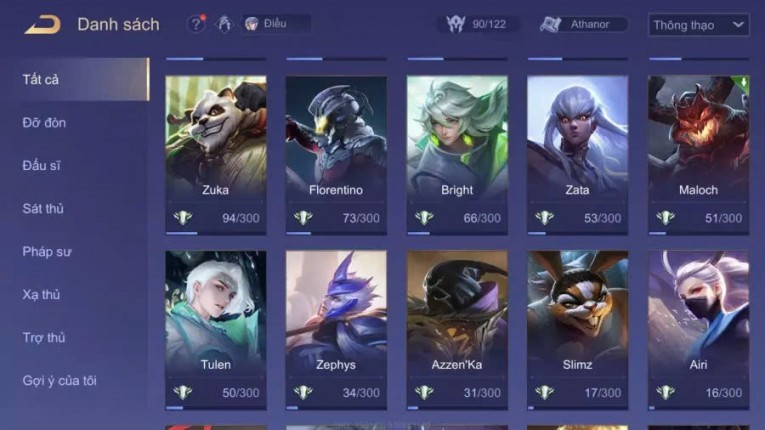Image resolution: width=765 pixels, height=430 pixels.
Task: Open the Điêu hero selector field
Action: tap(276, 24)
